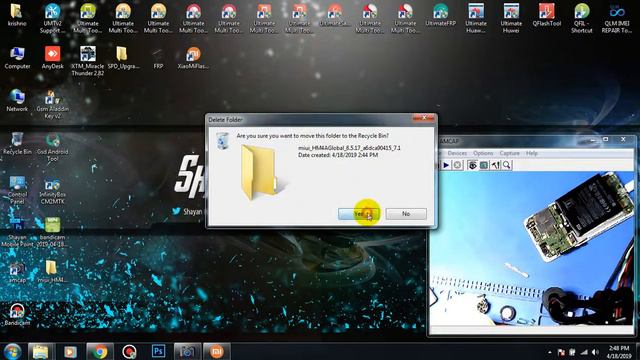Select the UltimateFRP desktop icon
This screenshot has width=640, height=360.
tap(440, 15)
